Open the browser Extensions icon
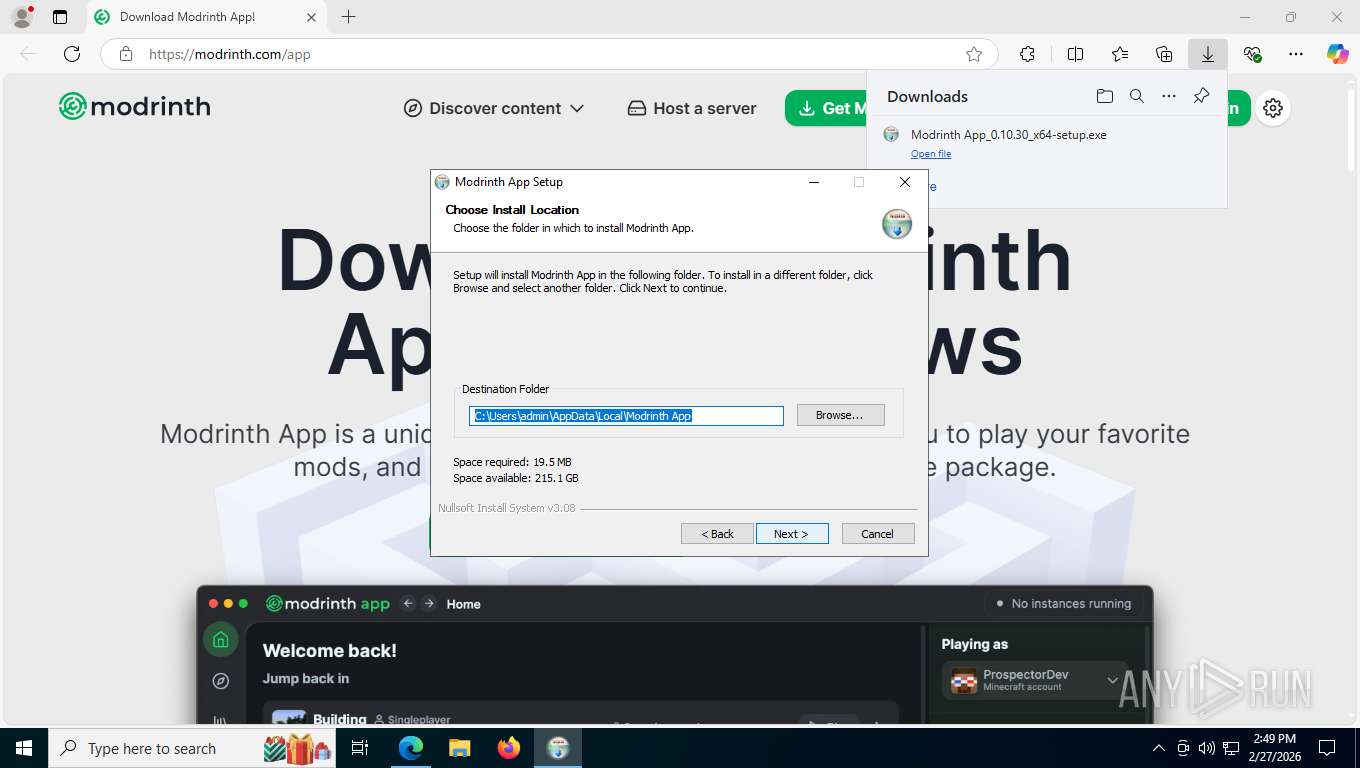Image resolution: width=1360 pixels, height=768 pixels. click(x=1027, y=54)
